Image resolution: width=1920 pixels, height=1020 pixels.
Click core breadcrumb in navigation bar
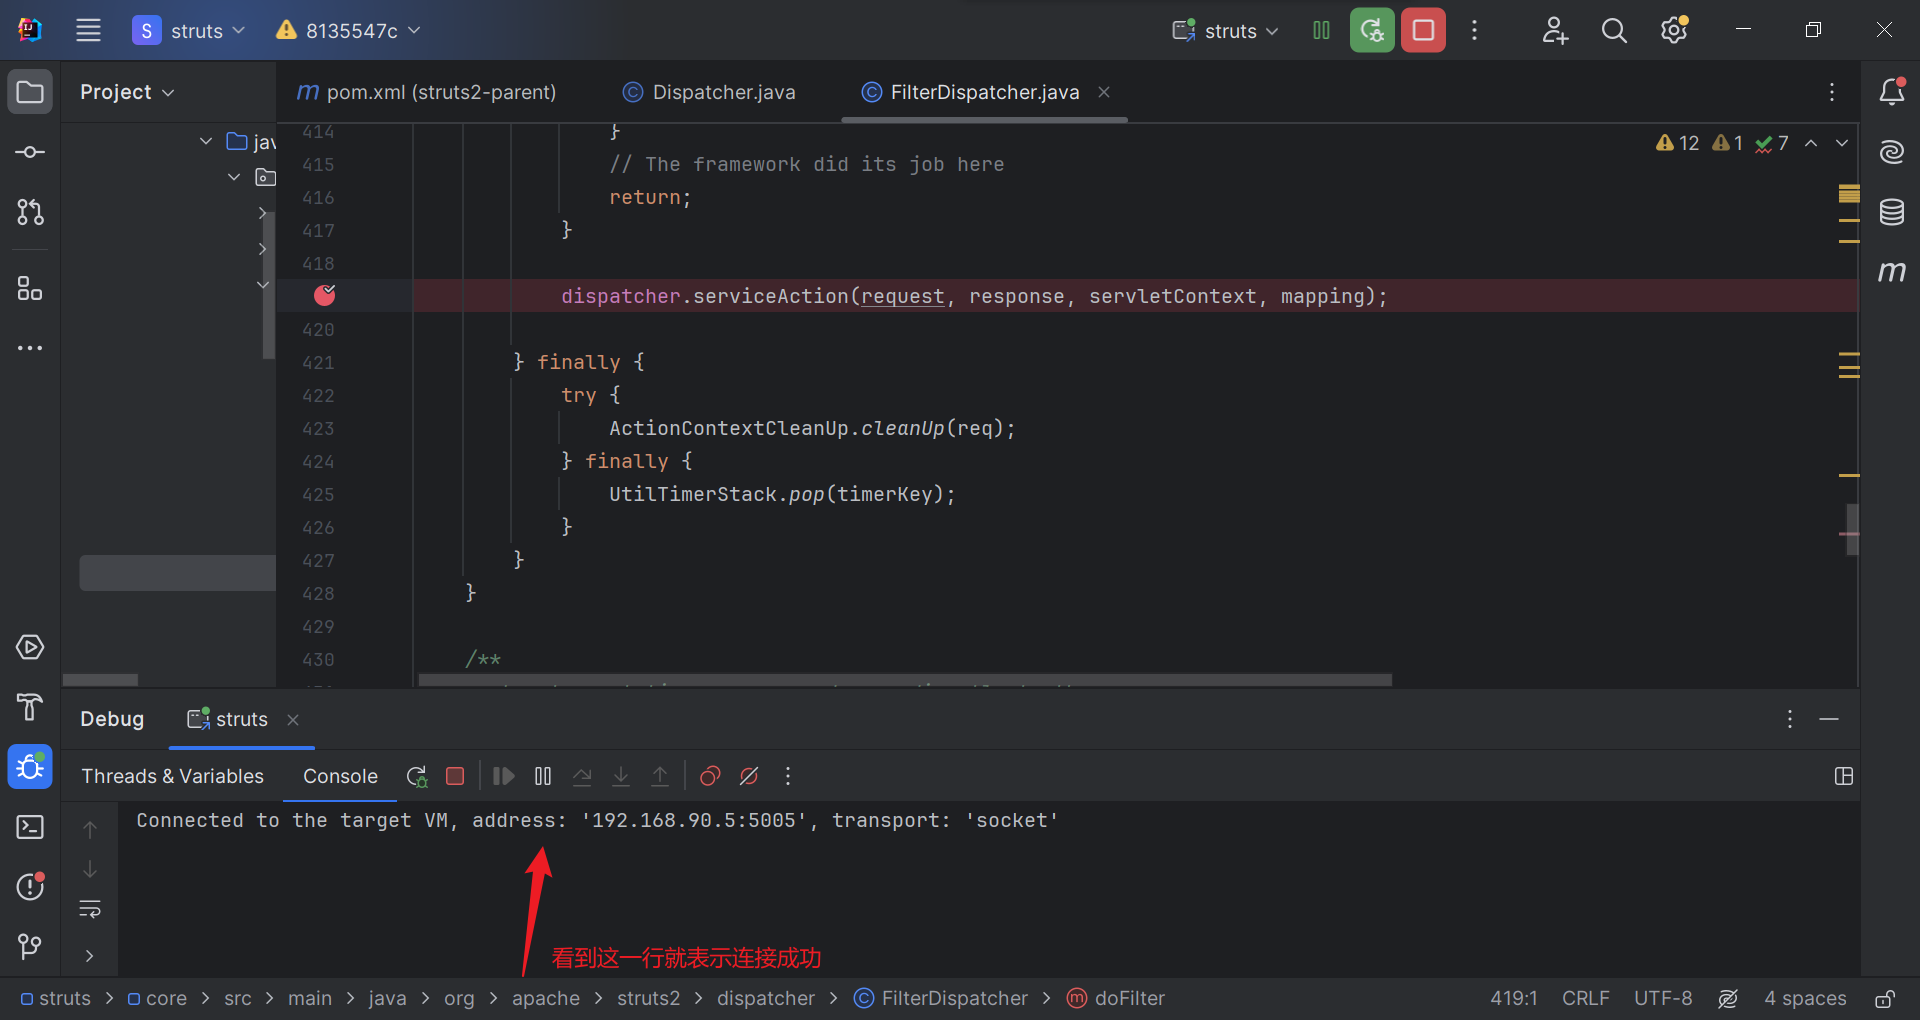(x=157, y=998)
